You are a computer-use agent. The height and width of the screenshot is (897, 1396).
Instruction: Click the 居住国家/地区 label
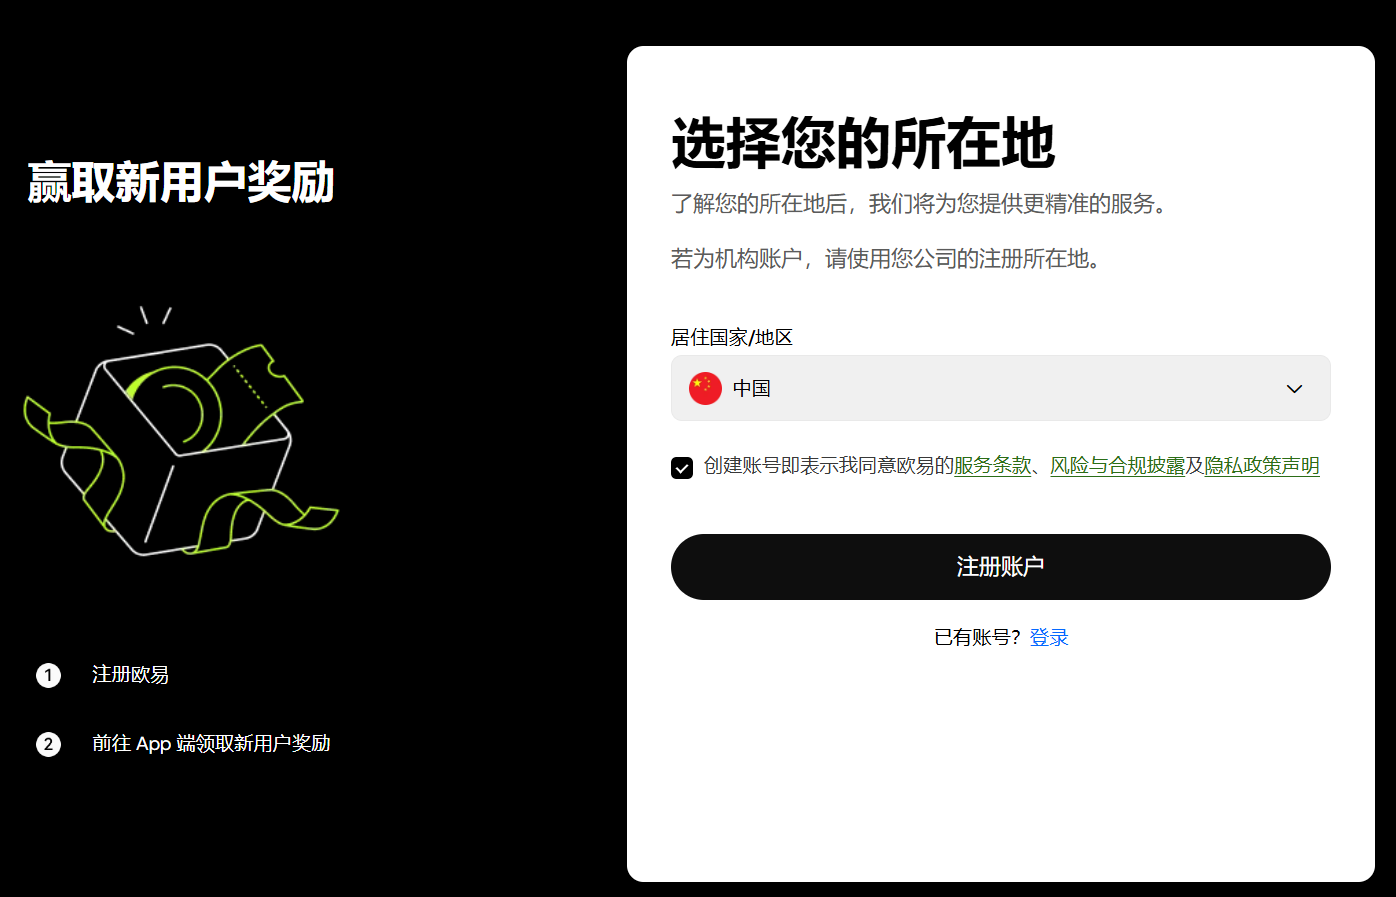(x=732, y=337)
